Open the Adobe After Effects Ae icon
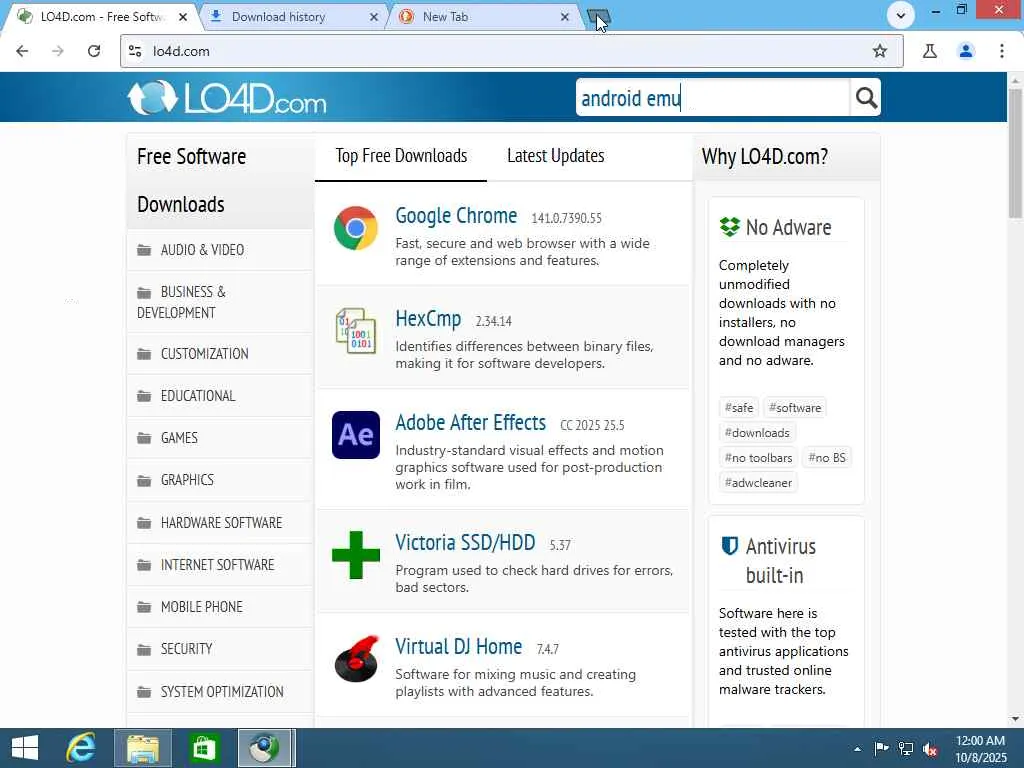This screenshot has width=1024, height=768. coord(356,435)
